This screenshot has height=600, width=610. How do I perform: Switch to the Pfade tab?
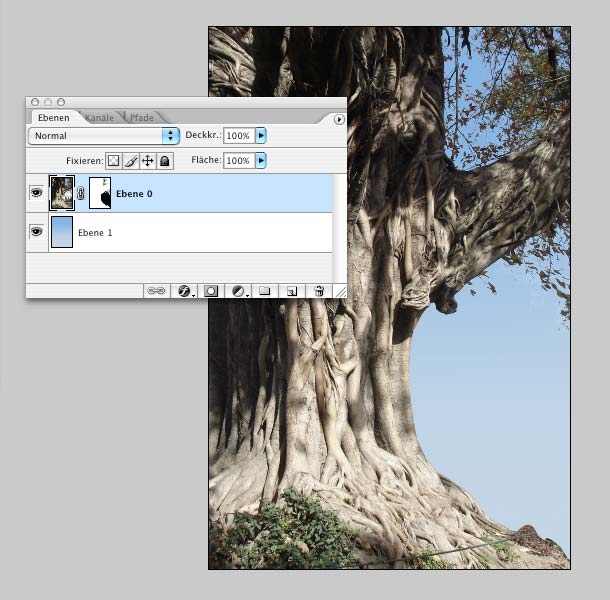(x=142, y=118)
